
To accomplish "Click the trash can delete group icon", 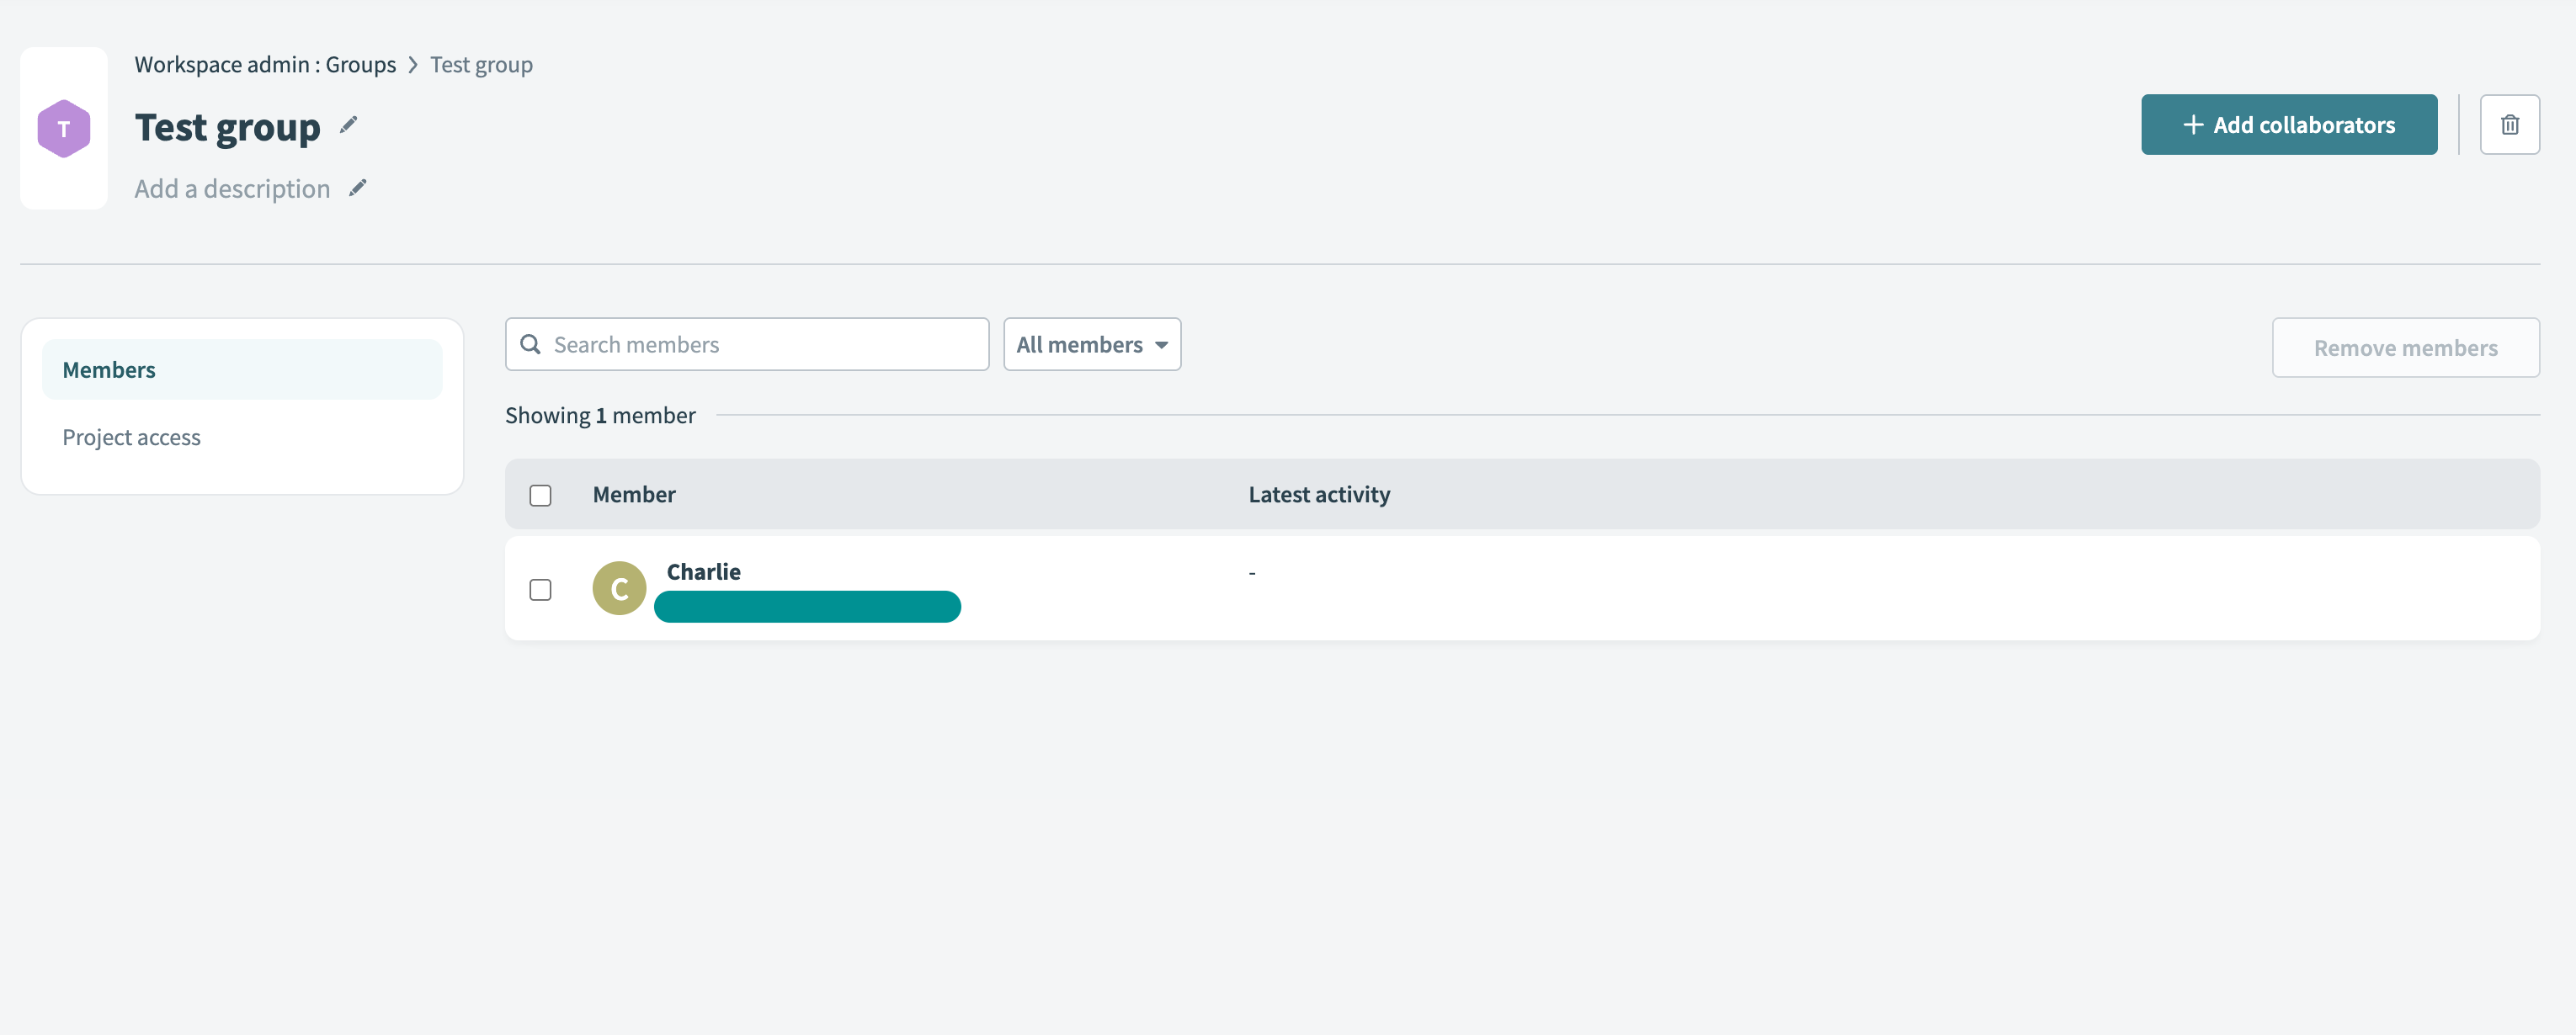I will [x=2509, y=125].
